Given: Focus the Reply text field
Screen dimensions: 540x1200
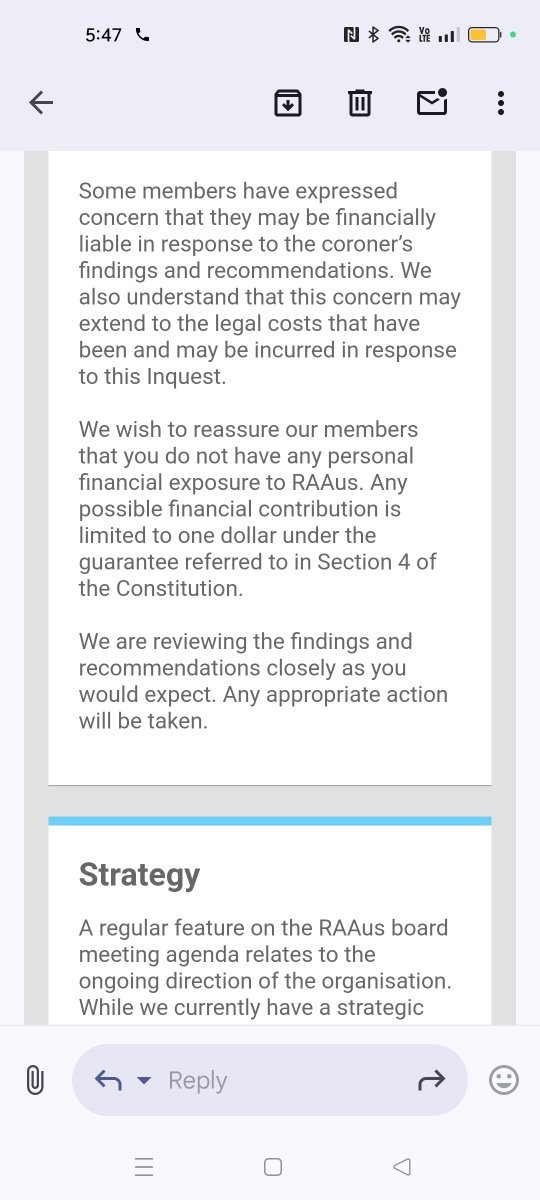Looking at the screenshot, I should point(270,1080).
